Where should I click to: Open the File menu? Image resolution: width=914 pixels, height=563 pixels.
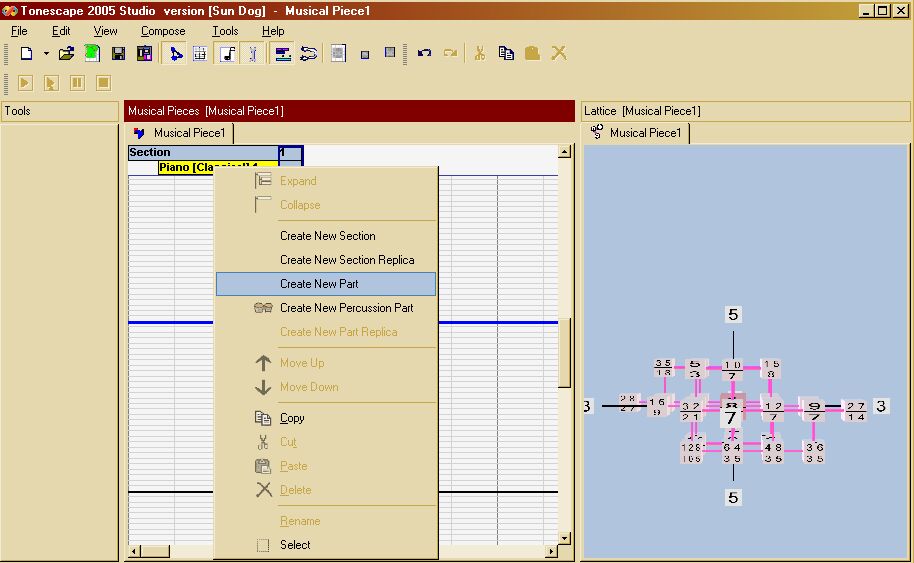pos(19,31)
